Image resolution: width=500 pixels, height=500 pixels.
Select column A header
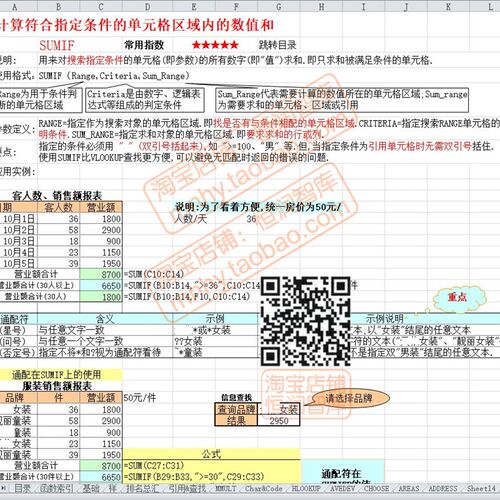18,7
